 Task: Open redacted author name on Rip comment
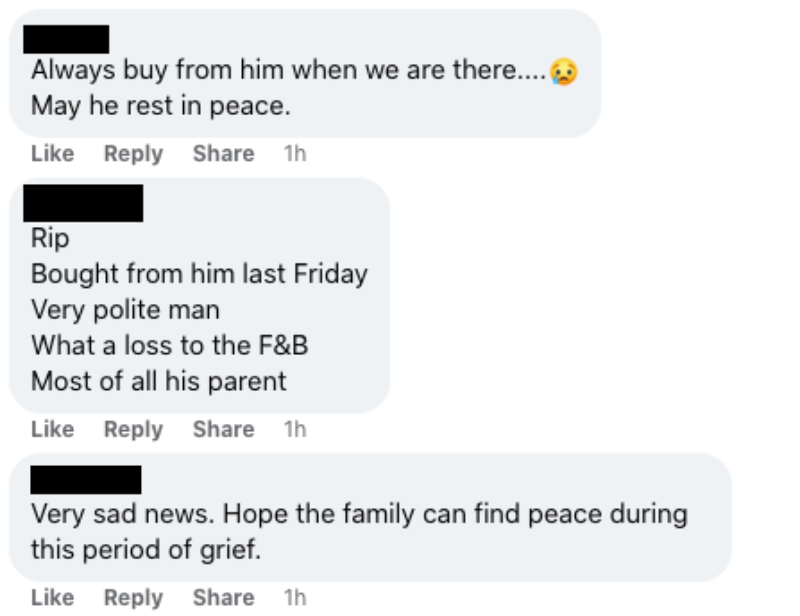(x=83, y=203)
